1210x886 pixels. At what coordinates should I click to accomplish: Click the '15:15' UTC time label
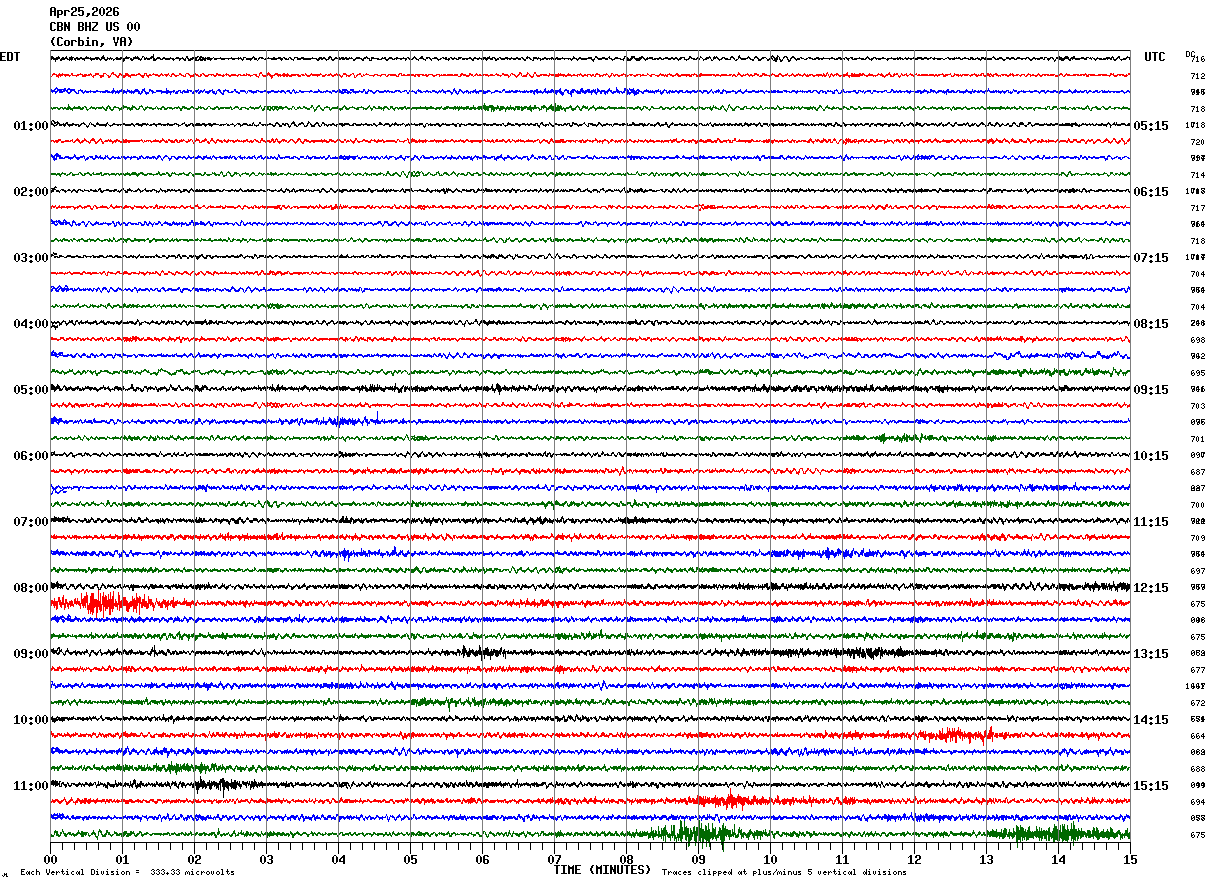click(x=1151, y=786)
